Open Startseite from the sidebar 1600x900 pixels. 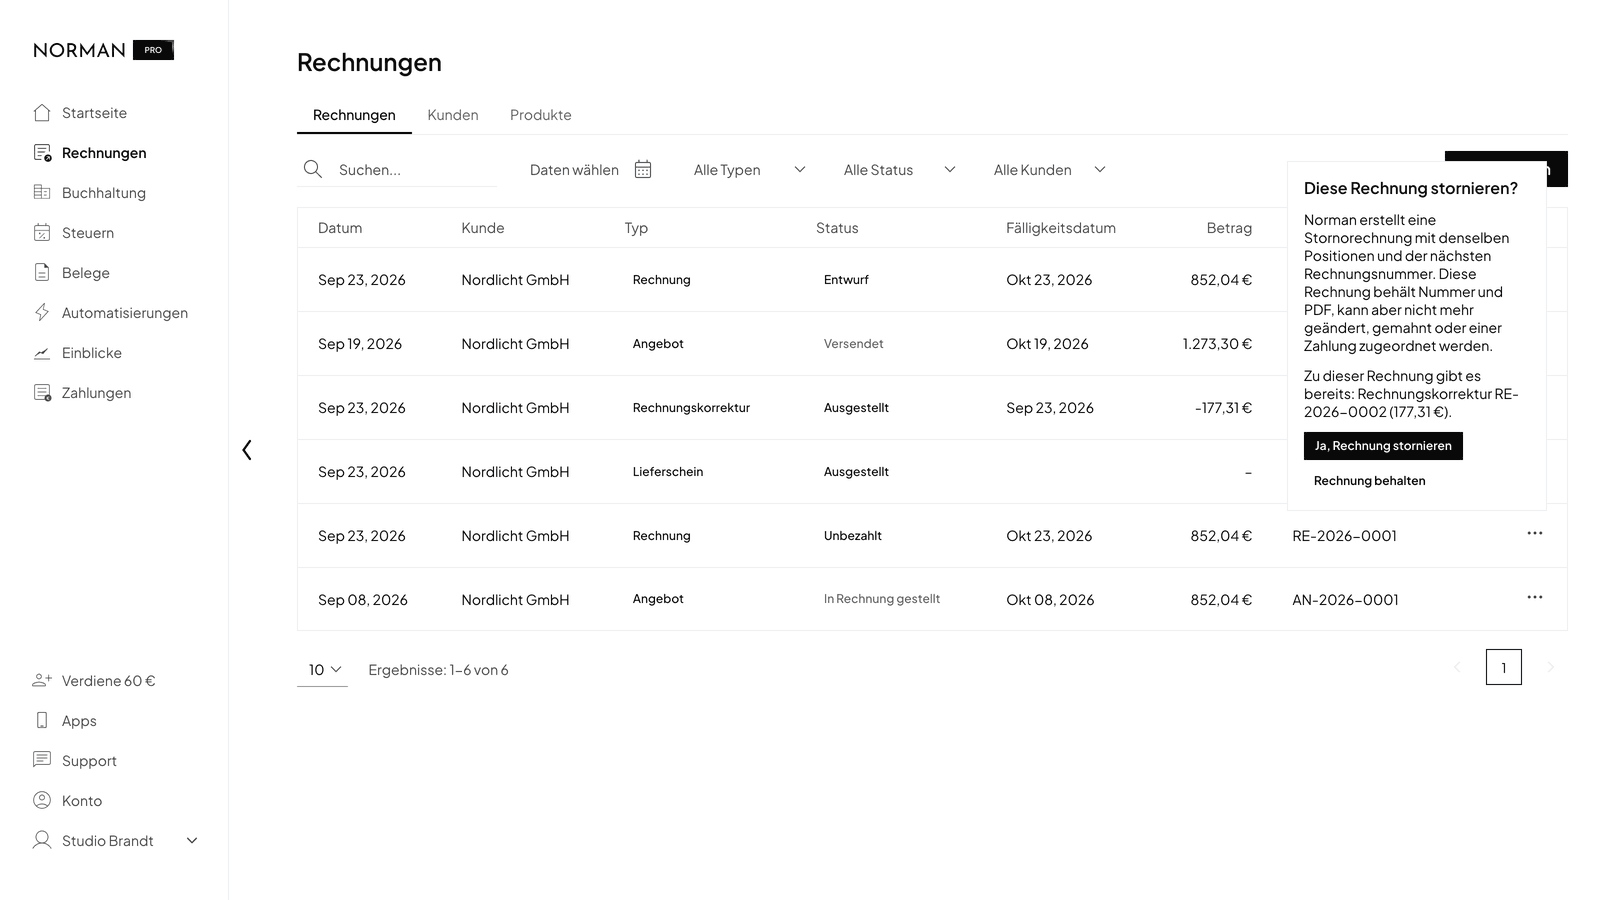pos(80,113)
